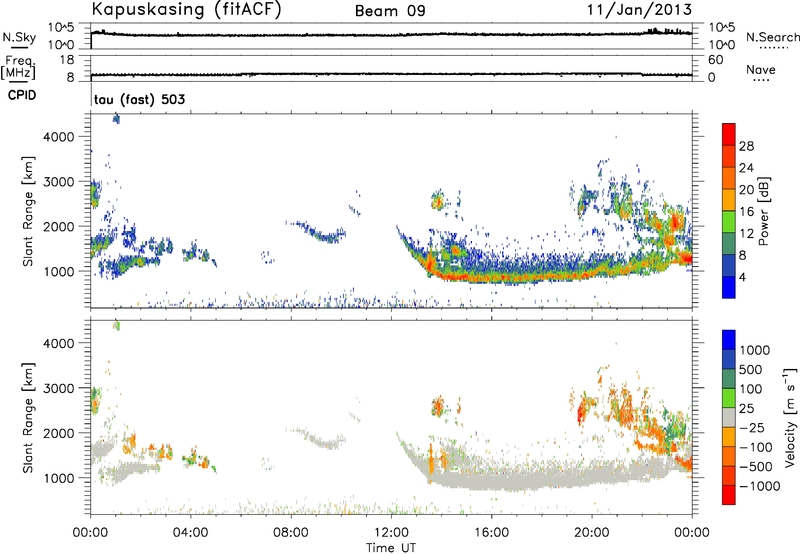800x554 pixels.
Task: Click the 60 tick on Nave axis
Action: (x=716, y=60)
